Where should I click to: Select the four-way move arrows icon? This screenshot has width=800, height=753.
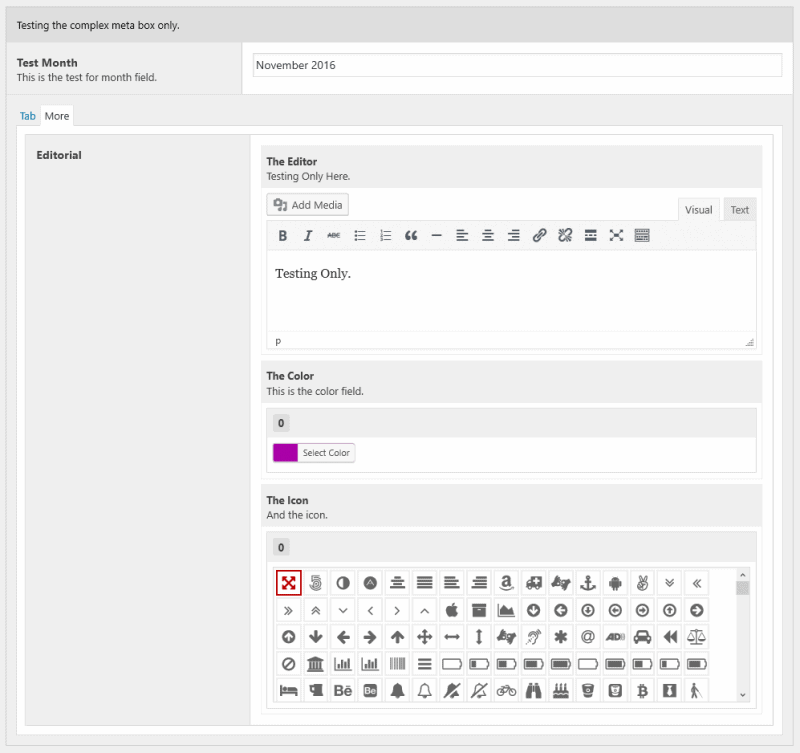(x=424, y=637)
